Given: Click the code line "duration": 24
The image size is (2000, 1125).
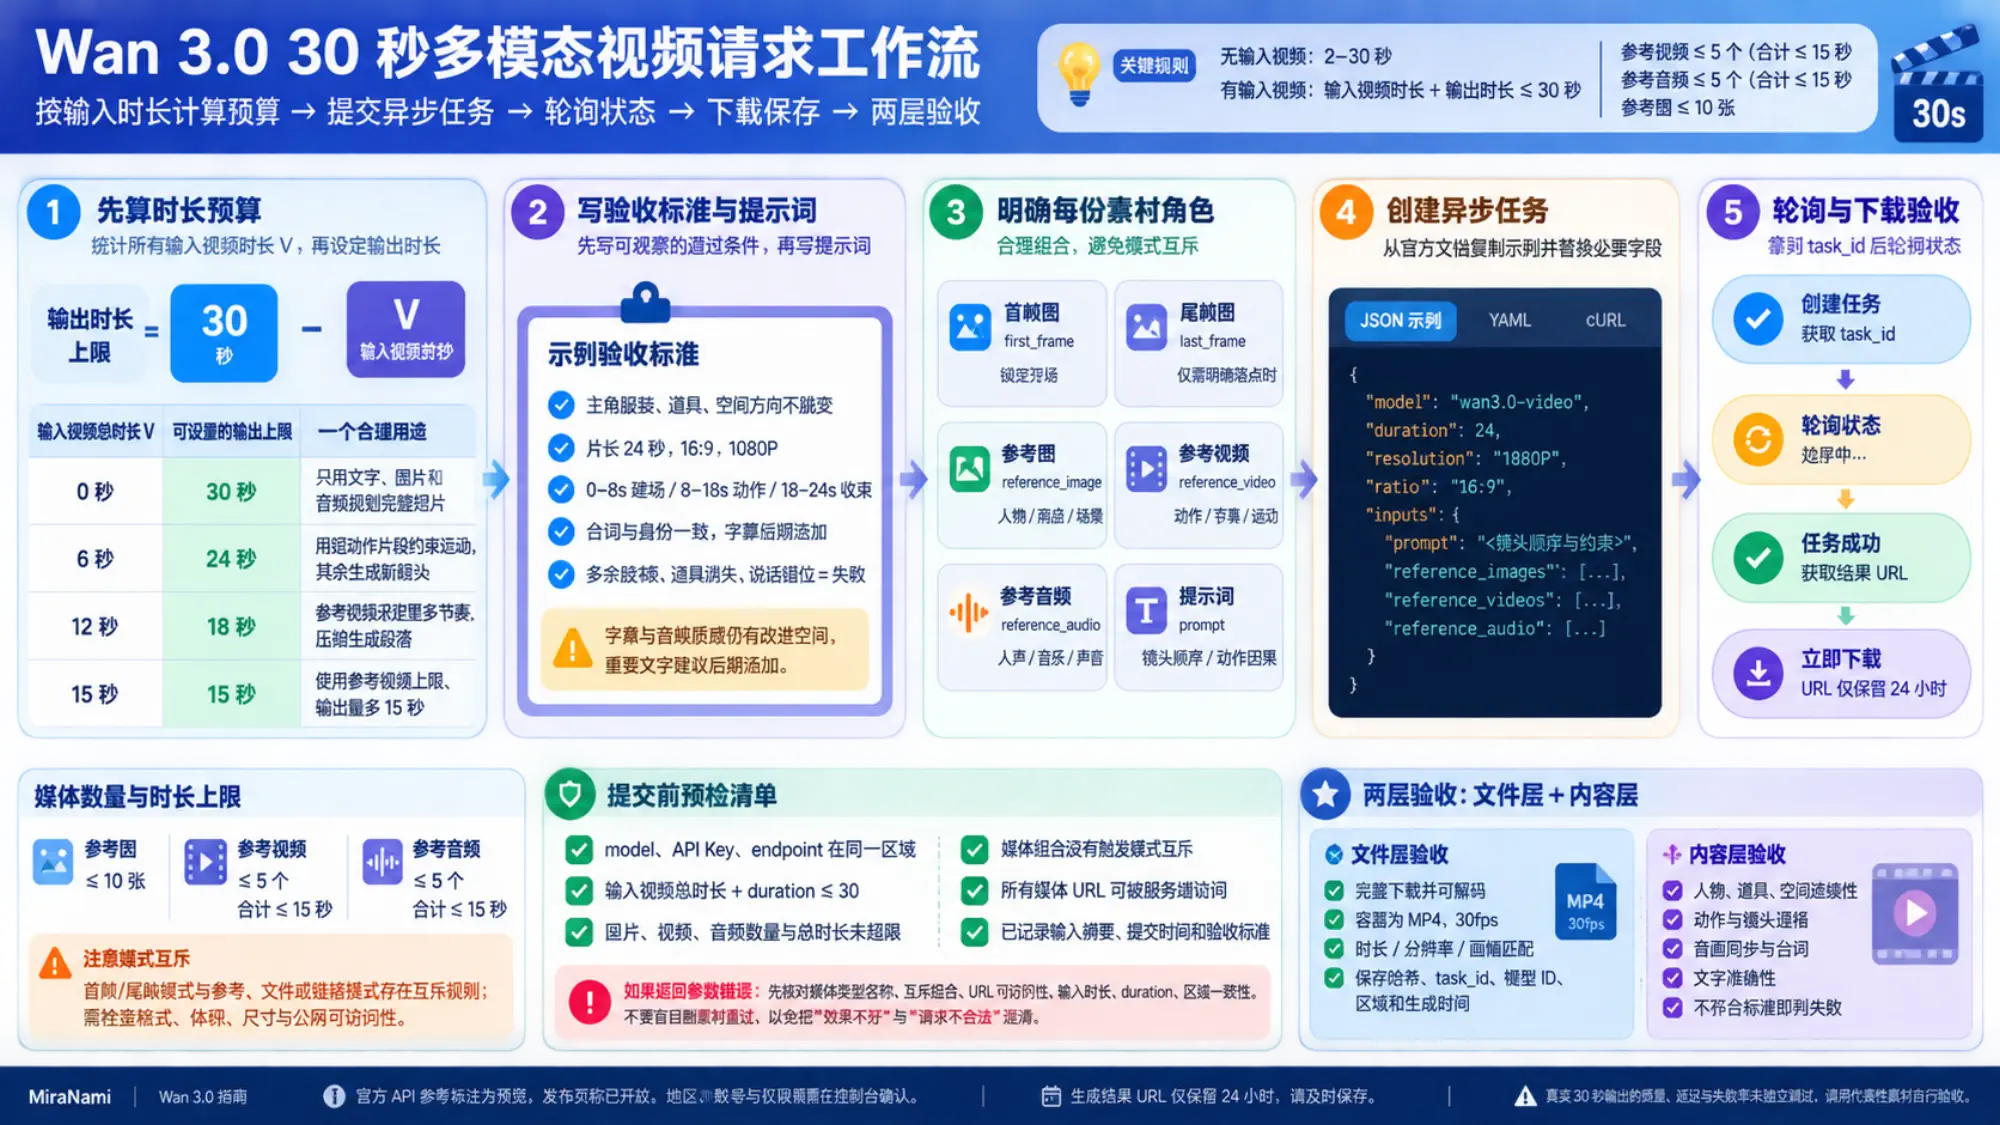Looking at the screenshot, I should (1432, 430).
